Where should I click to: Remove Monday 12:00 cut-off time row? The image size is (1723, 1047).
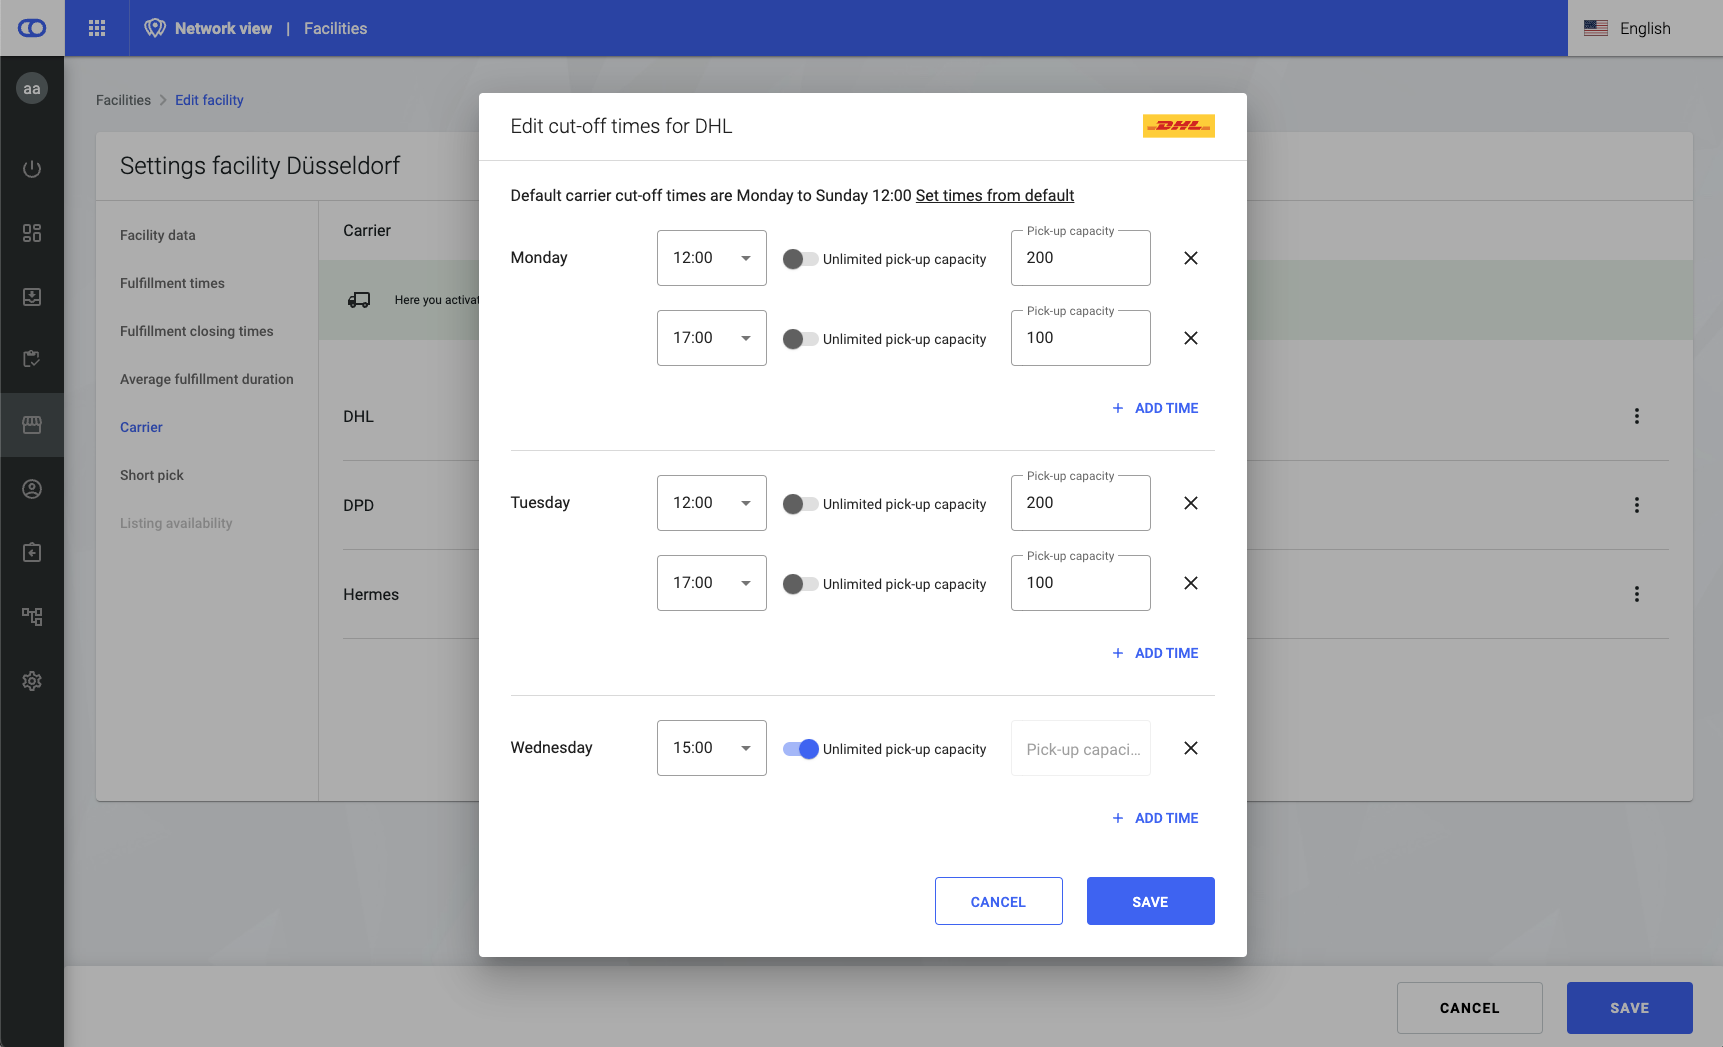[x=1190, y=258]
